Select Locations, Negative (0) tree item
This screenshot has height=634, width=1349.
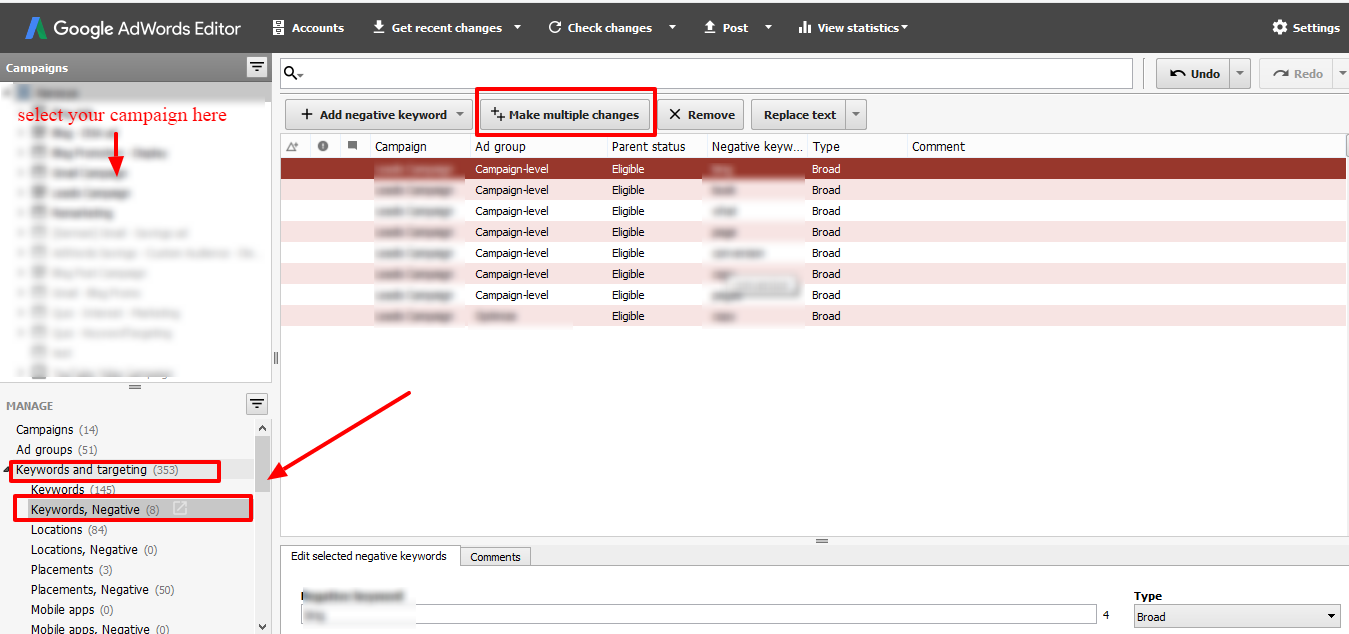94,550
